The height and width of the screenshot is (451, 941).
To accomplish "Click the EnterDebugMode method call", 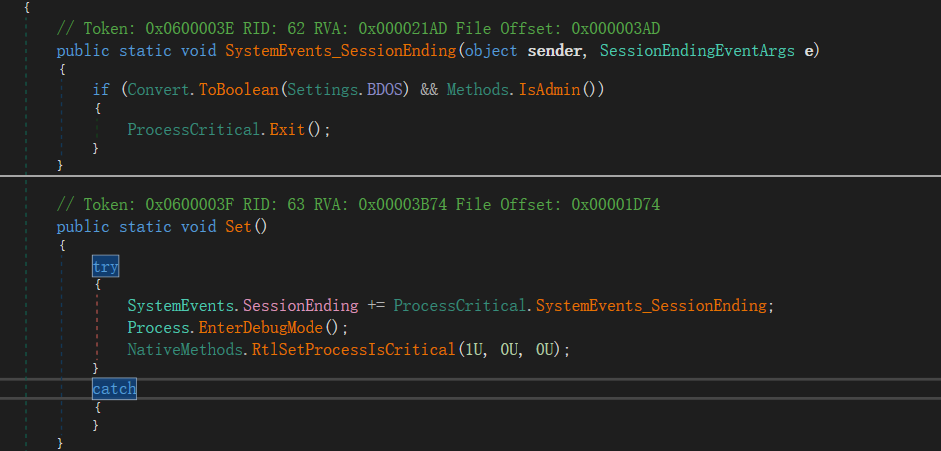I will point(260,327).
